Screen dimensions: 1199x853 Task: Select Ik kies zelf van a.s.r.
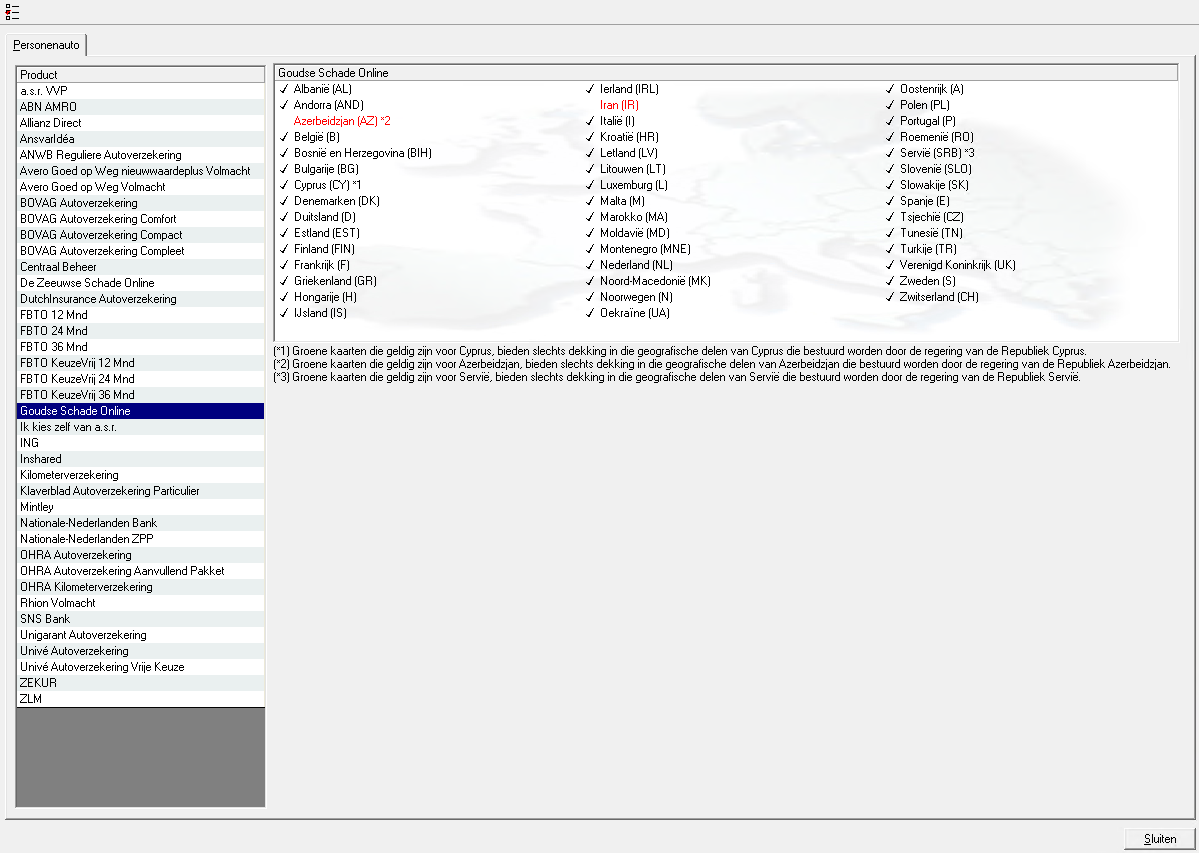pyautogui.click(x=140, y=427)
